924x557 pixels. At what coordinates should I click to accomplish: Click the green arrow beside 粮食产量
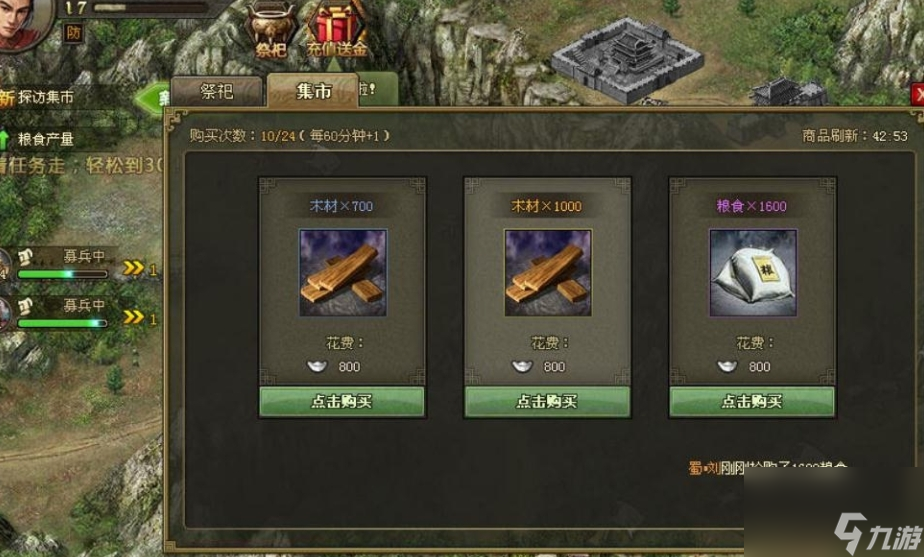tap(5, 139)
